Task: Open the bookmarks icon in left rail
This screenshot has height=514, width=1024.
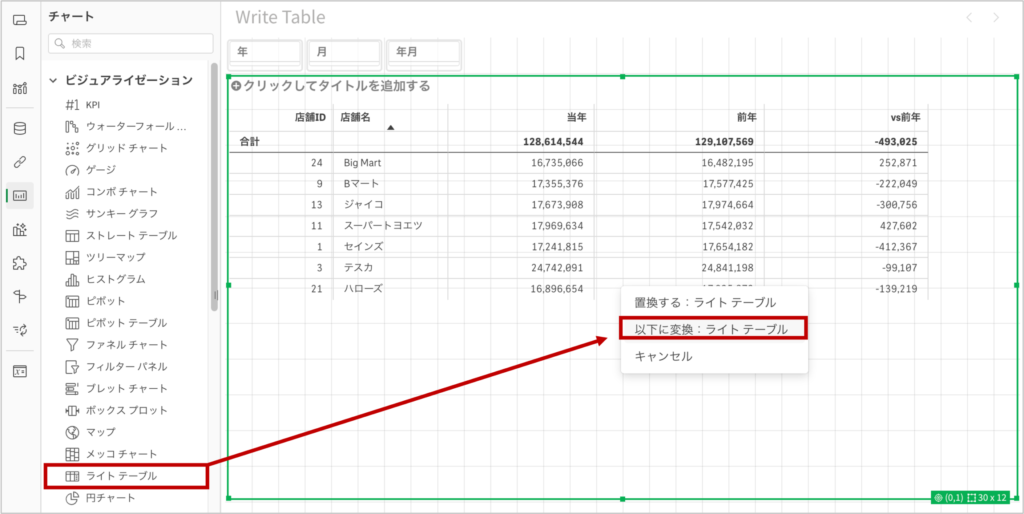Action: tap(20, 53)
